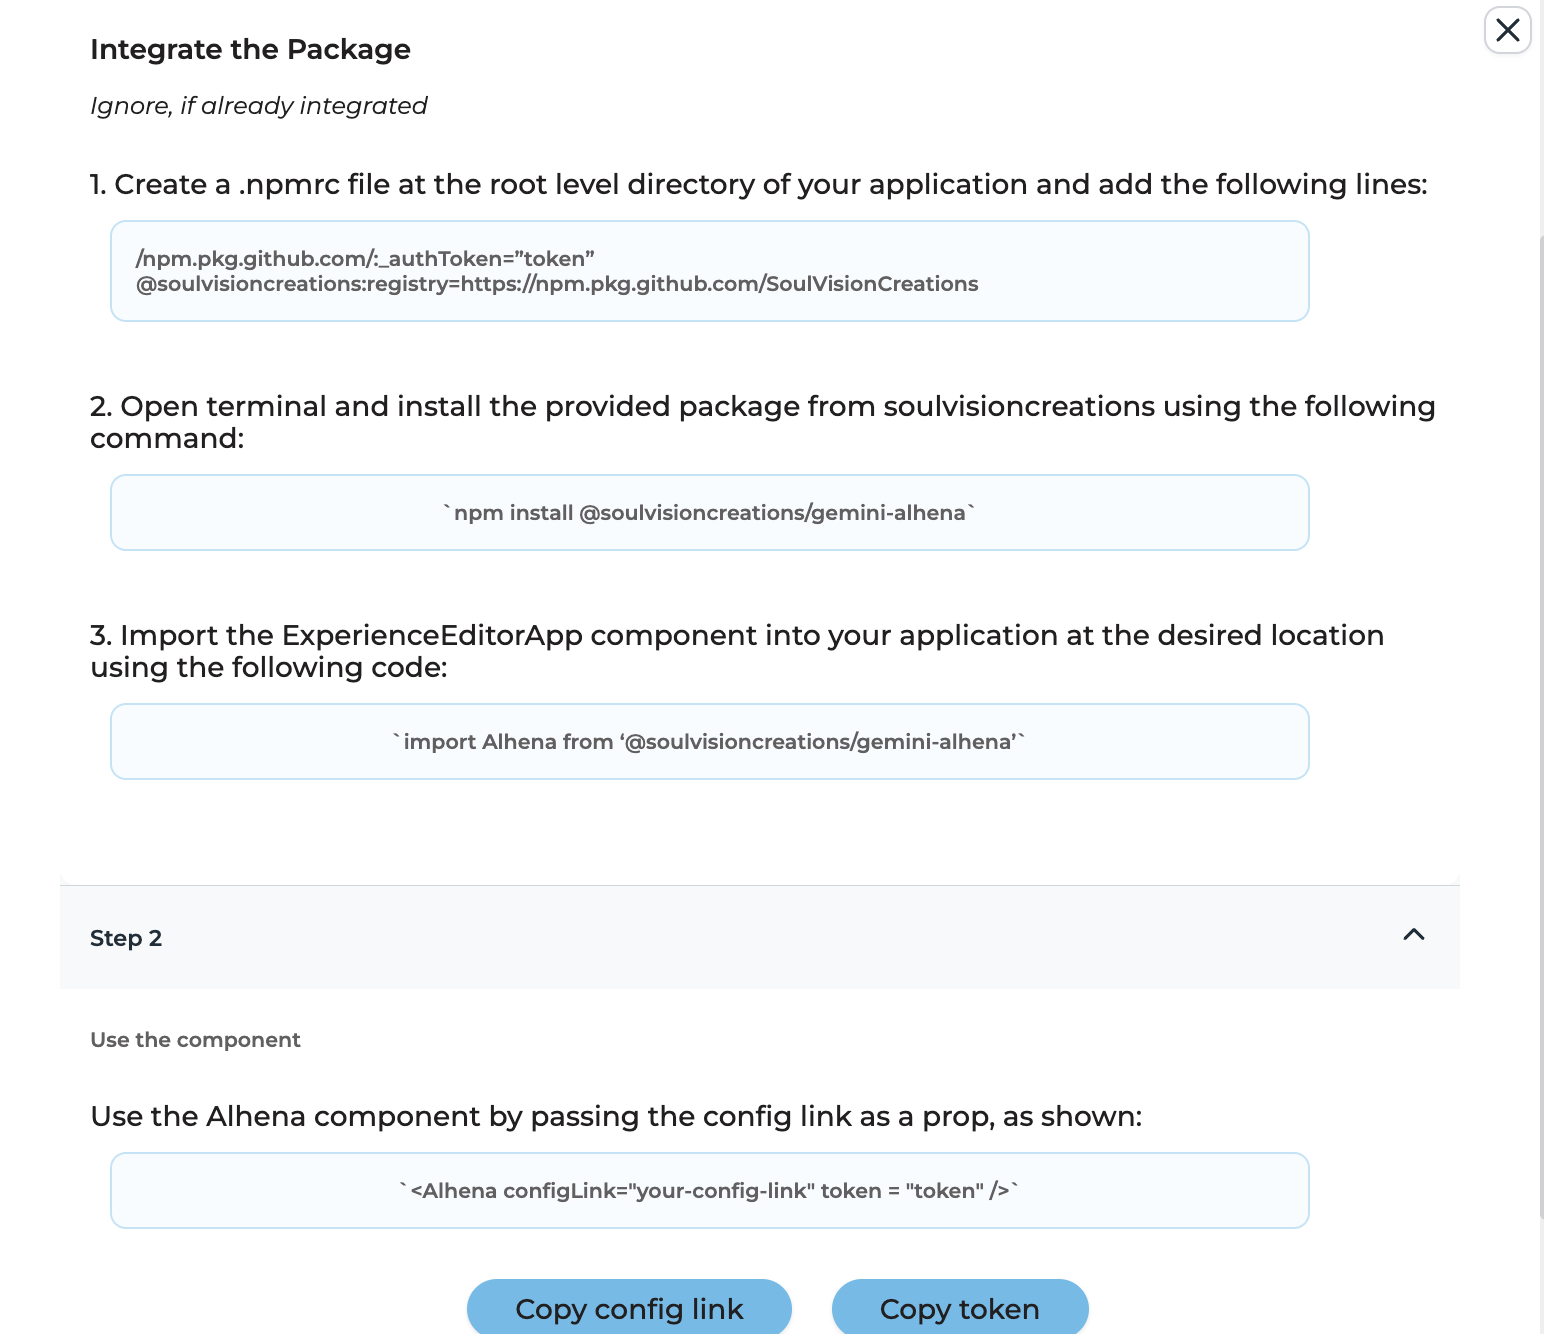Click the authToken line in .npmrc snippet
The image size is (1544, 1334).
coord(365,259)
